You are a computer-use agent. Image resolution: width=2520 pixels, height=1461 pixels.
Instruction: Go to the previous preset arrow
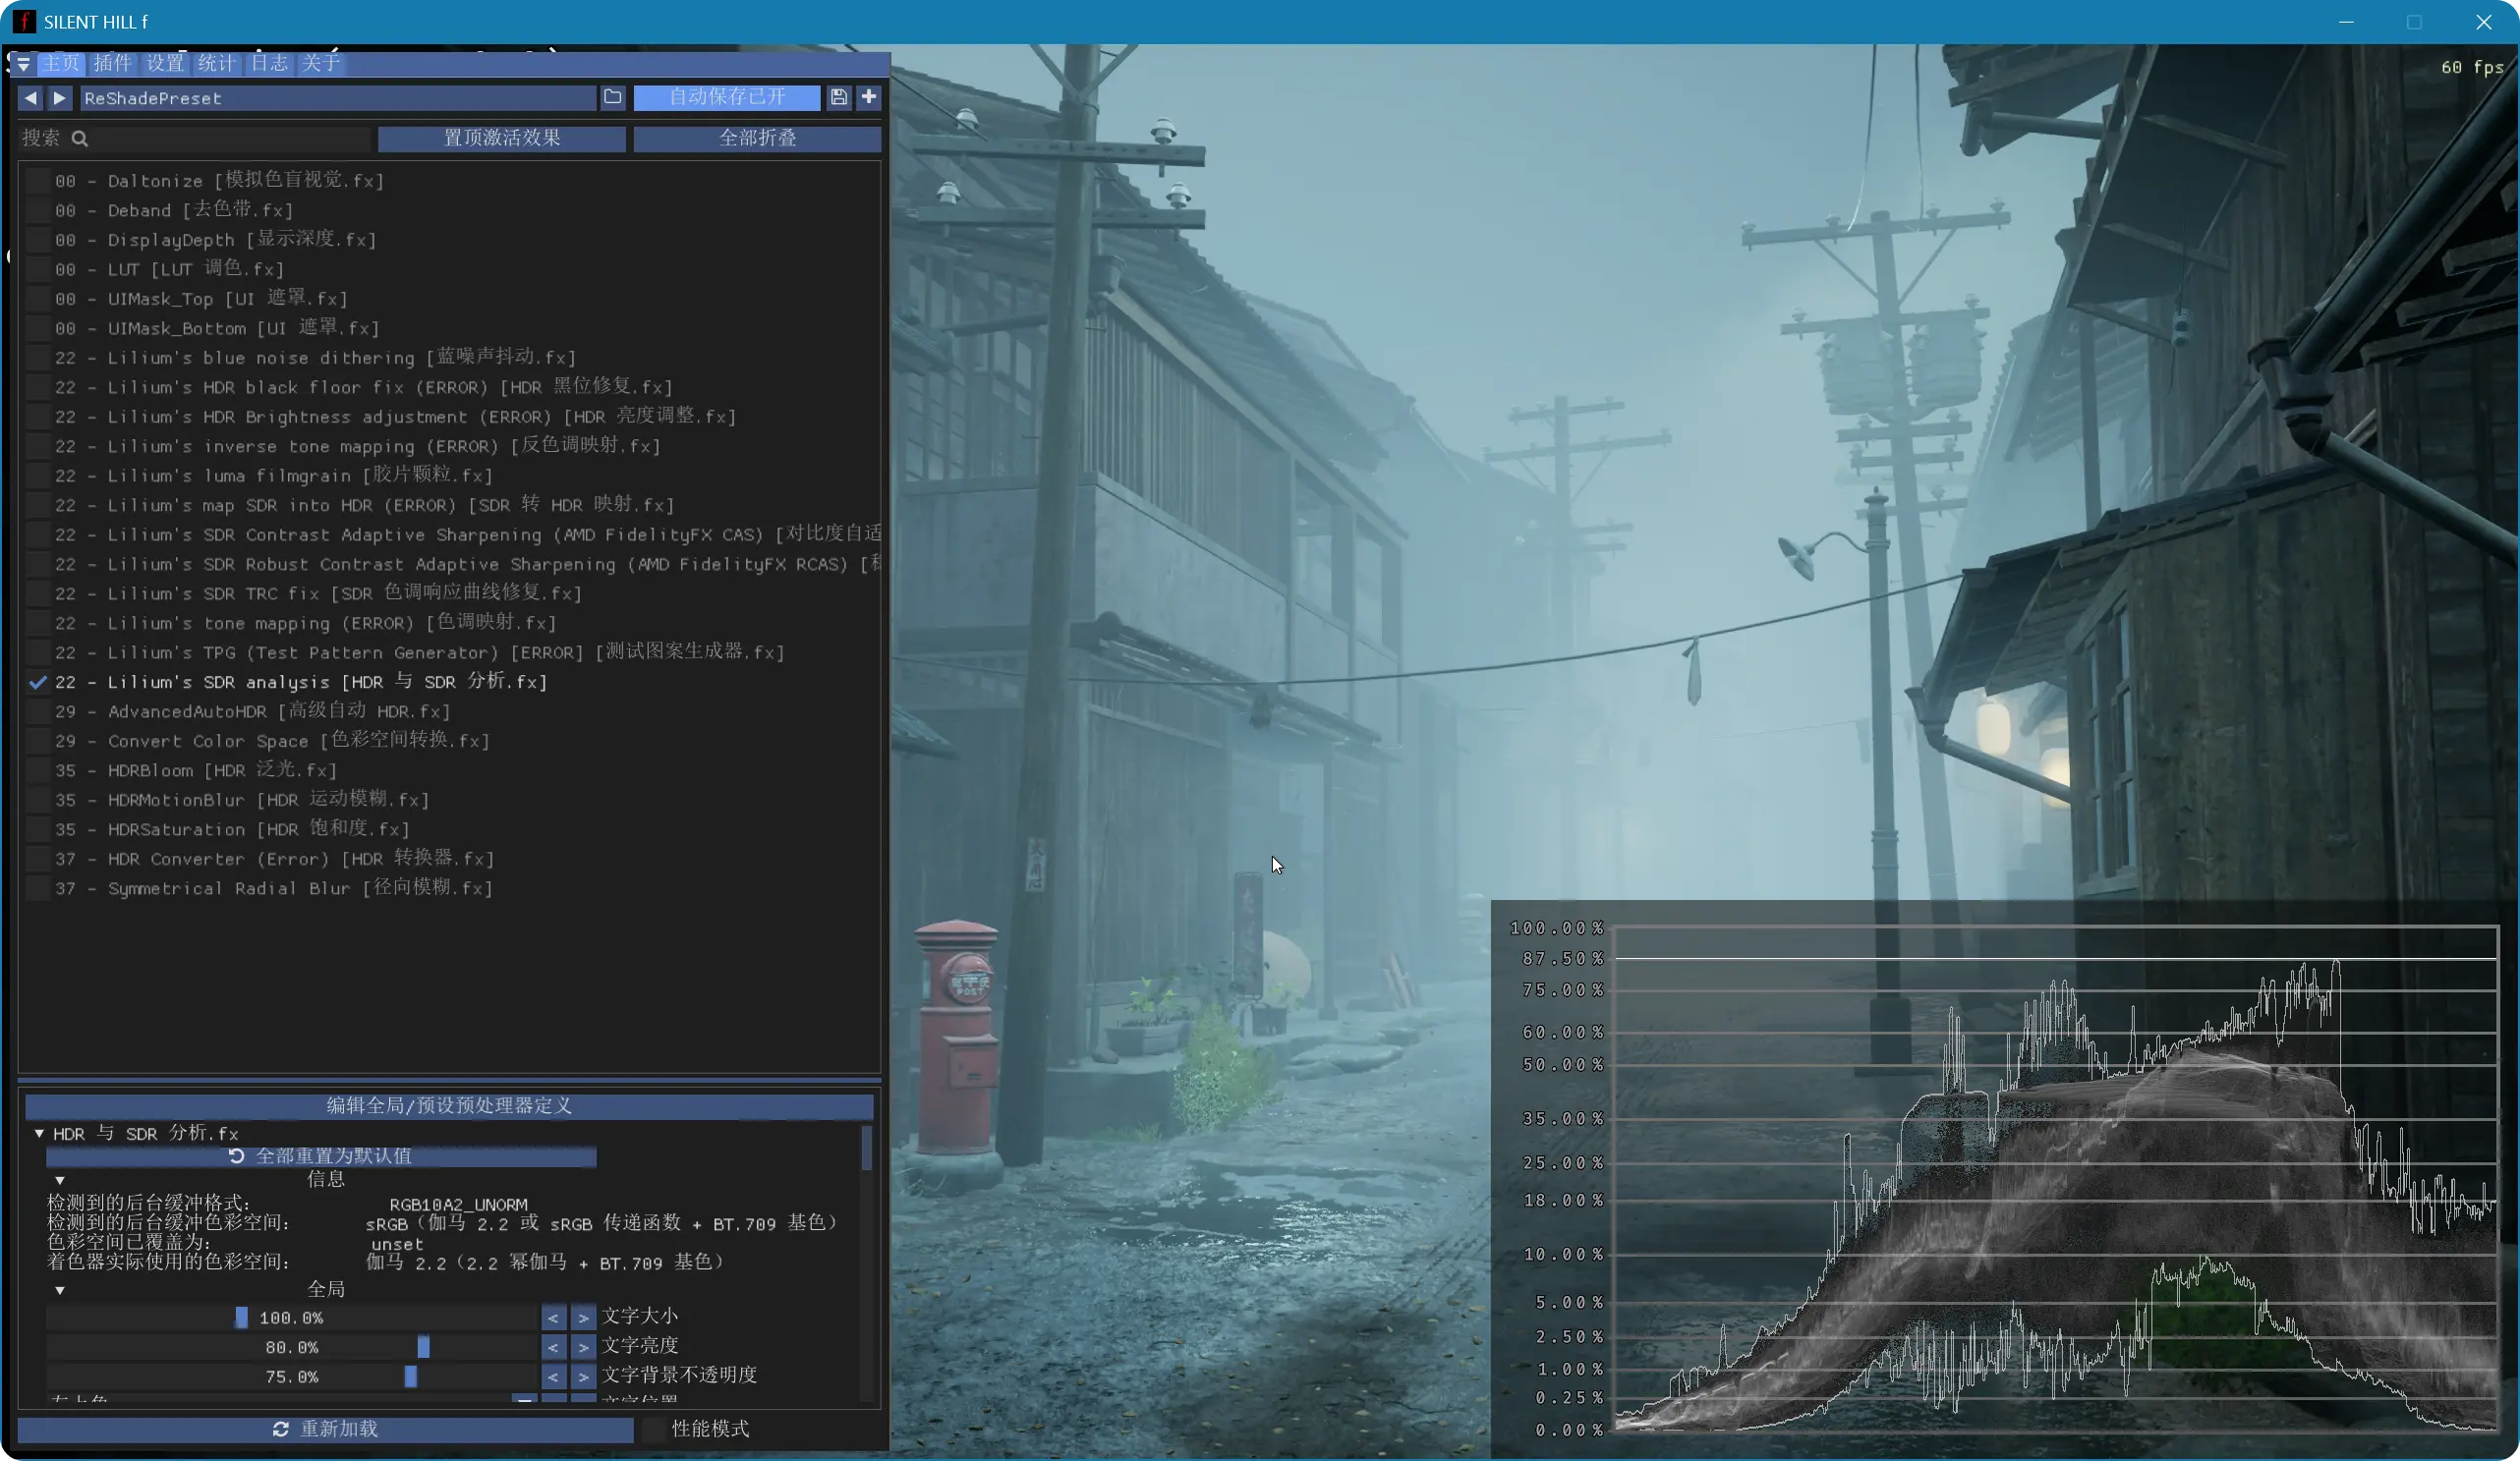coord(31,97)
